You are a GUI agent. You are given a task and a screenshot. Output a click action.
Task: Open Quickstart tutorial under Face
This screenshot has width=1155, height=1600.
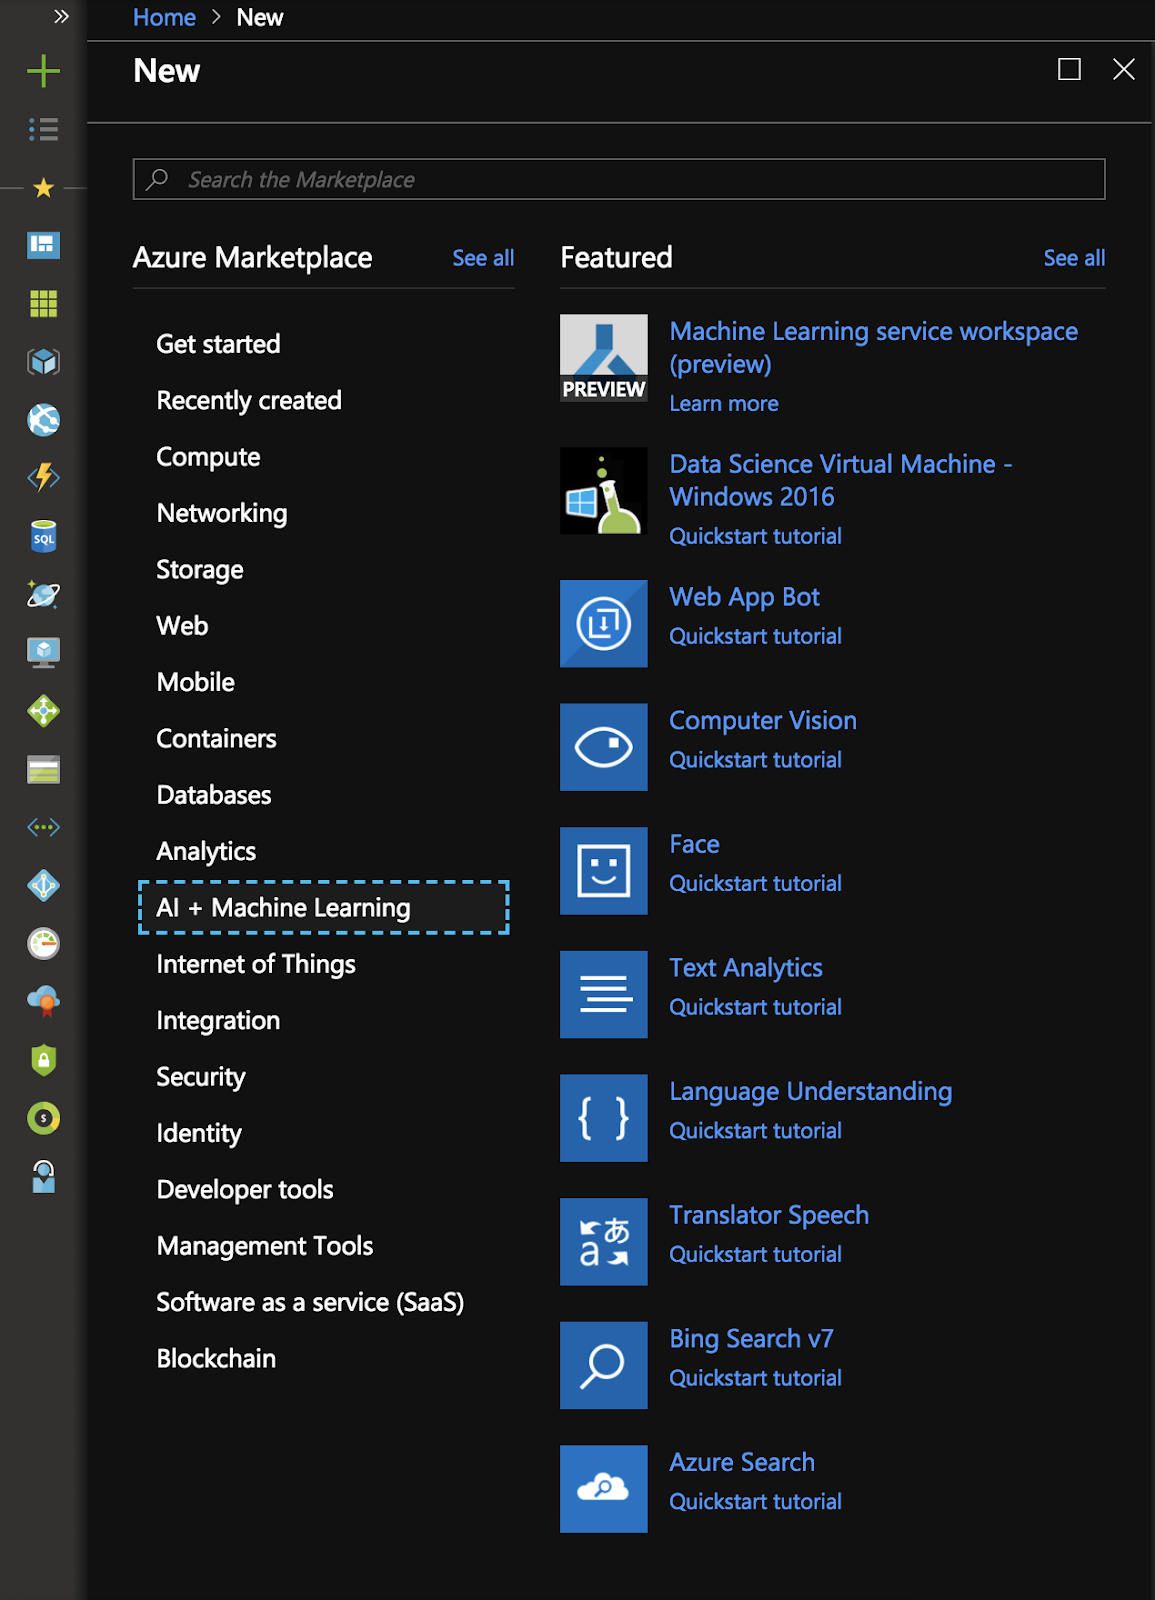[755, 884]
